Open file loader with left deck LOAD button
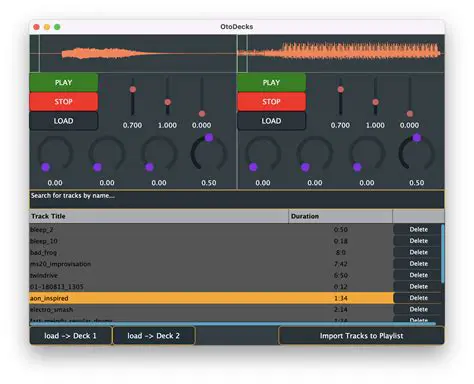474x384 pixels. 64,121
